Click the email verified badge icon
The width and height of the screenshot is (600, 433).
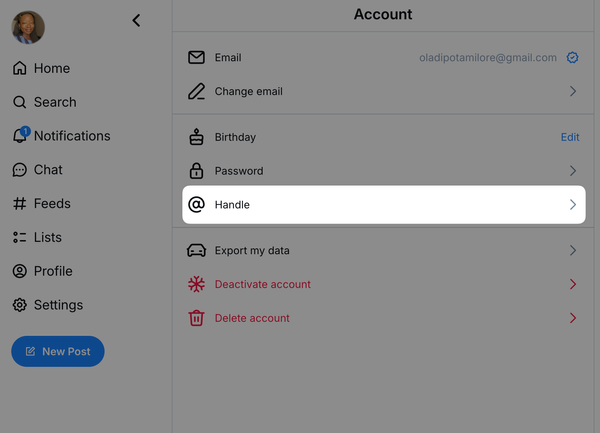click(572, 58)
